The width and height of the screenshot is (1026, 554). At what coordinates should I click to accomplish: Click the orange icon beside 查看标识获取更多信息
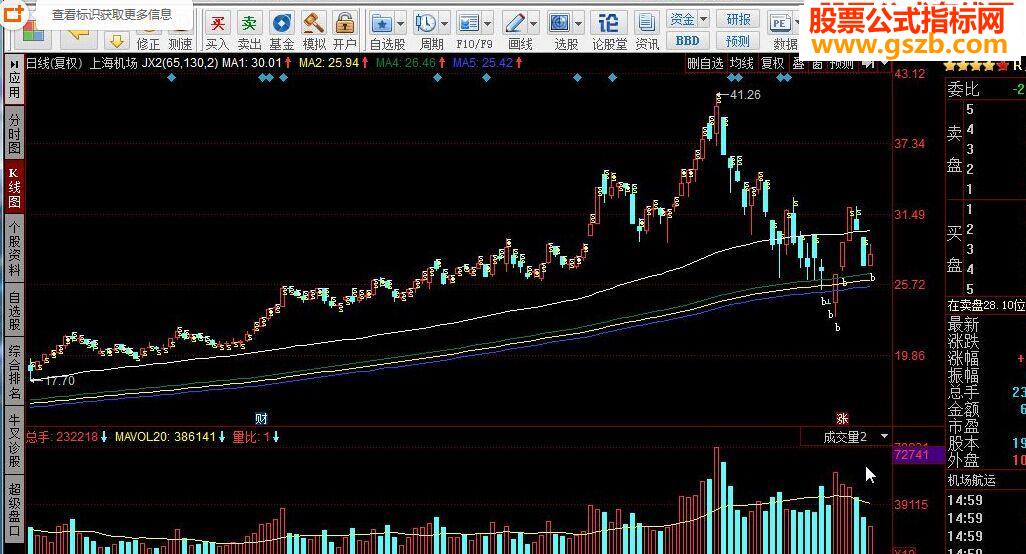click(14, 13)
